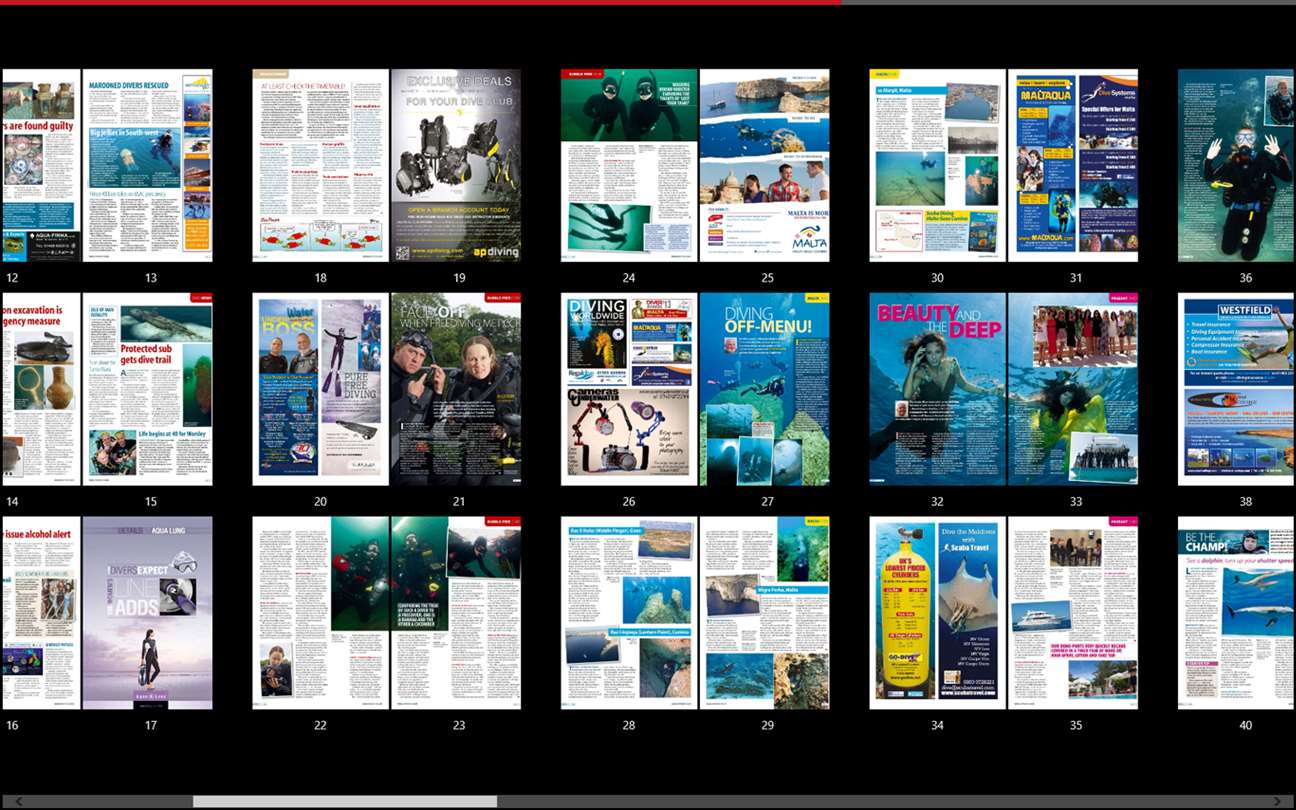Open page 15 Protected sub dive trail thumbnail
This screenshot has height=810, width=1296.
click(148, 389)
